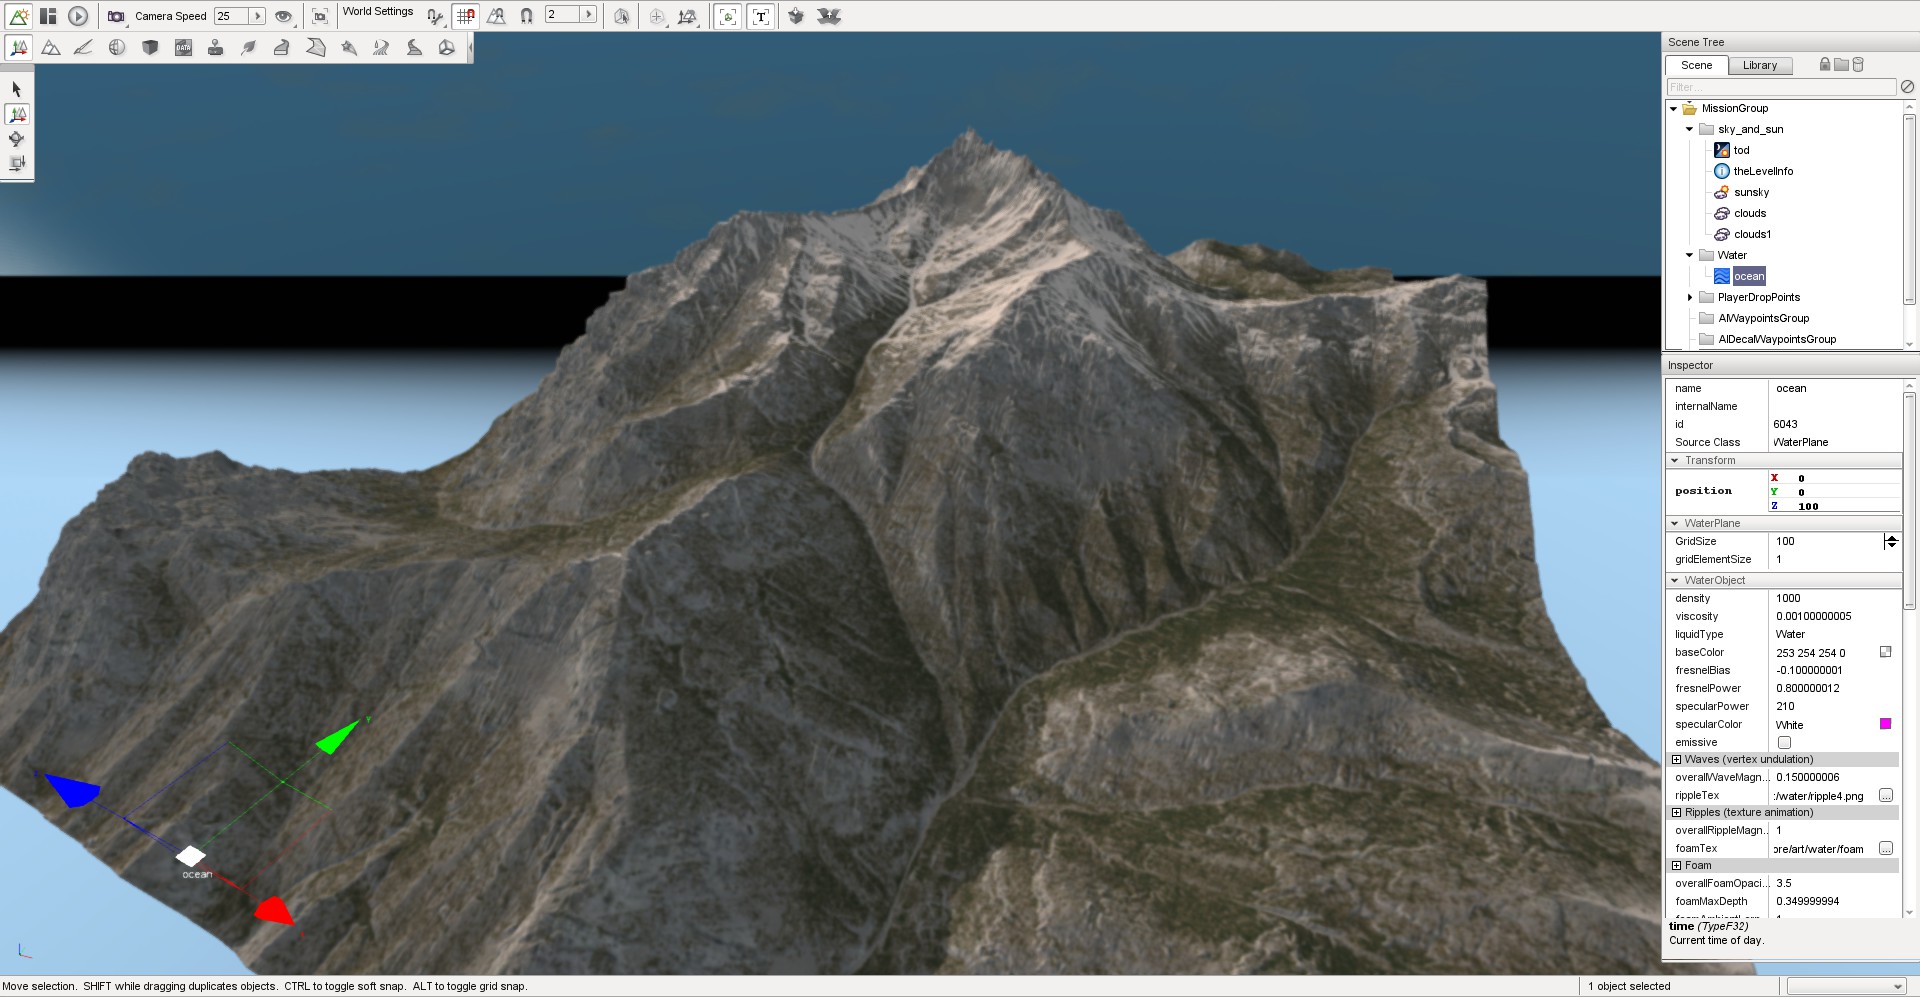Open the World Settings menu
The image size is (1920, 997).
[378, 12]
